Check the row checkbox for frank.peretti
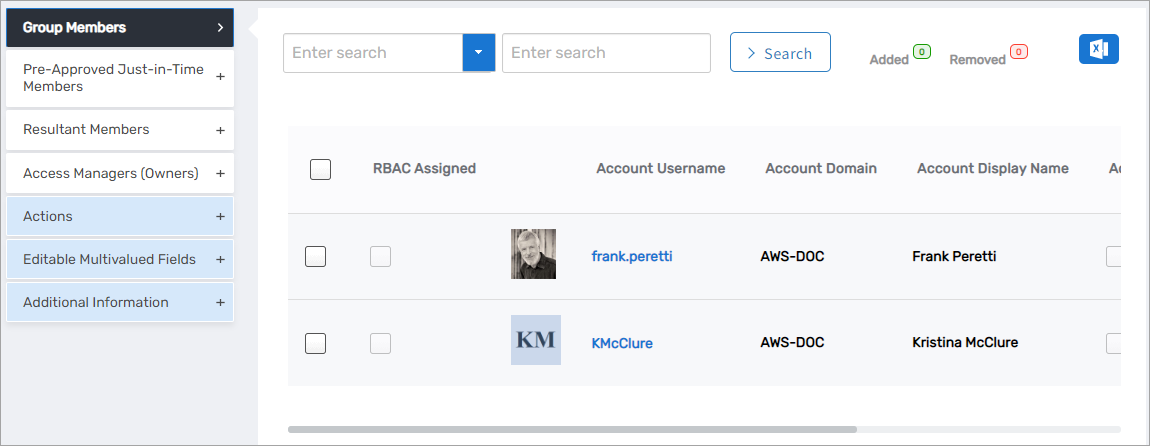The image size is (1150, 446). (315, 257)
